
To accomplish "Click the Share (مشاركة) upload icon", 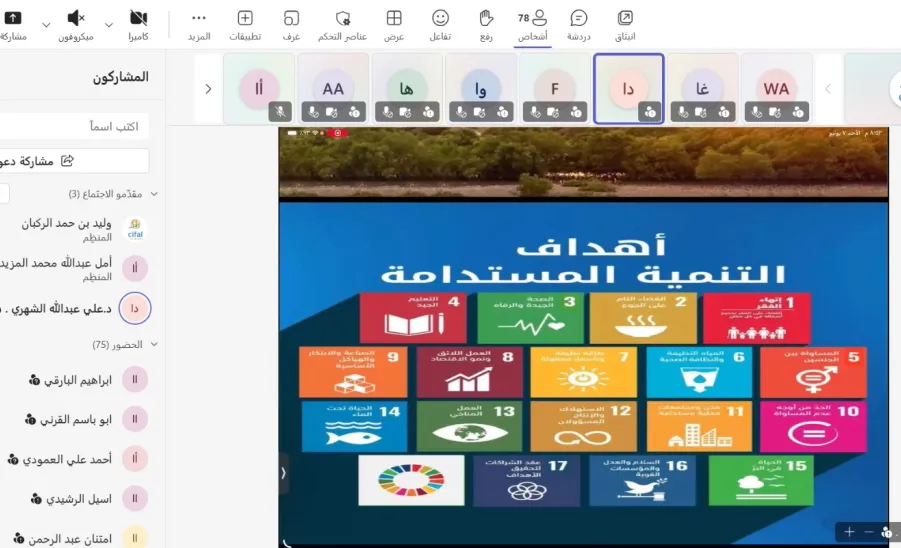I will [x=13, y=18].
